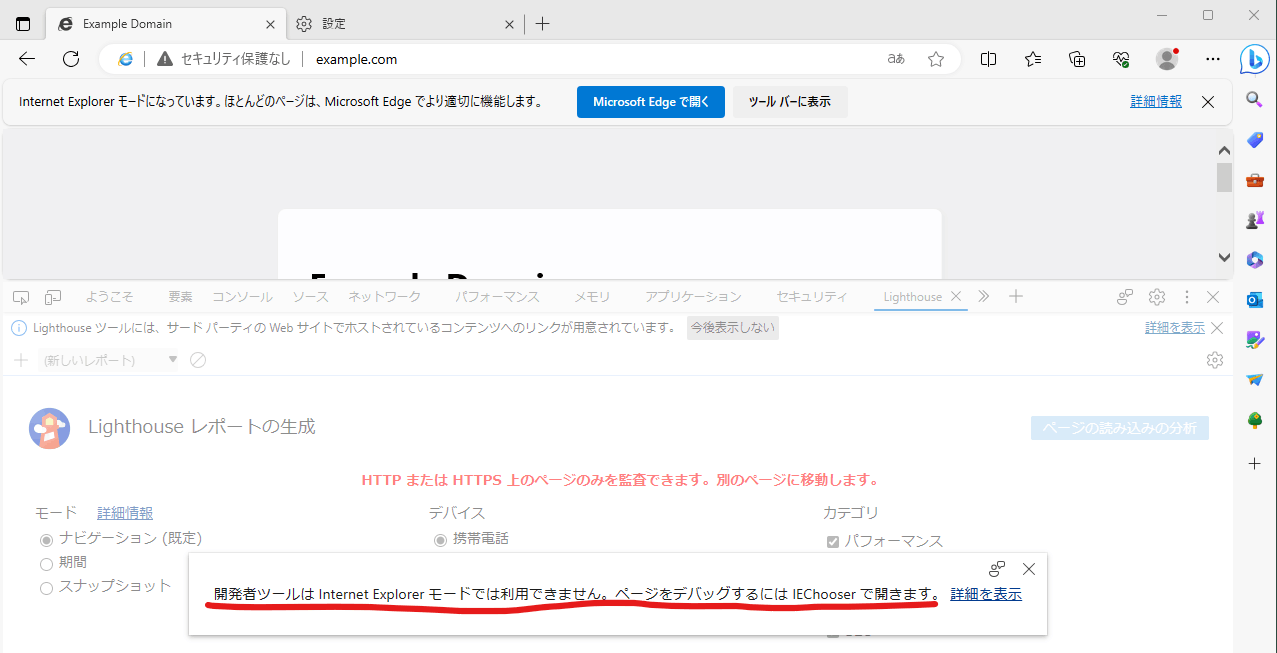Switch to the 設定 browser tab
The width and height of the screenshot is (1277, 653).
(x=407, y=23)
